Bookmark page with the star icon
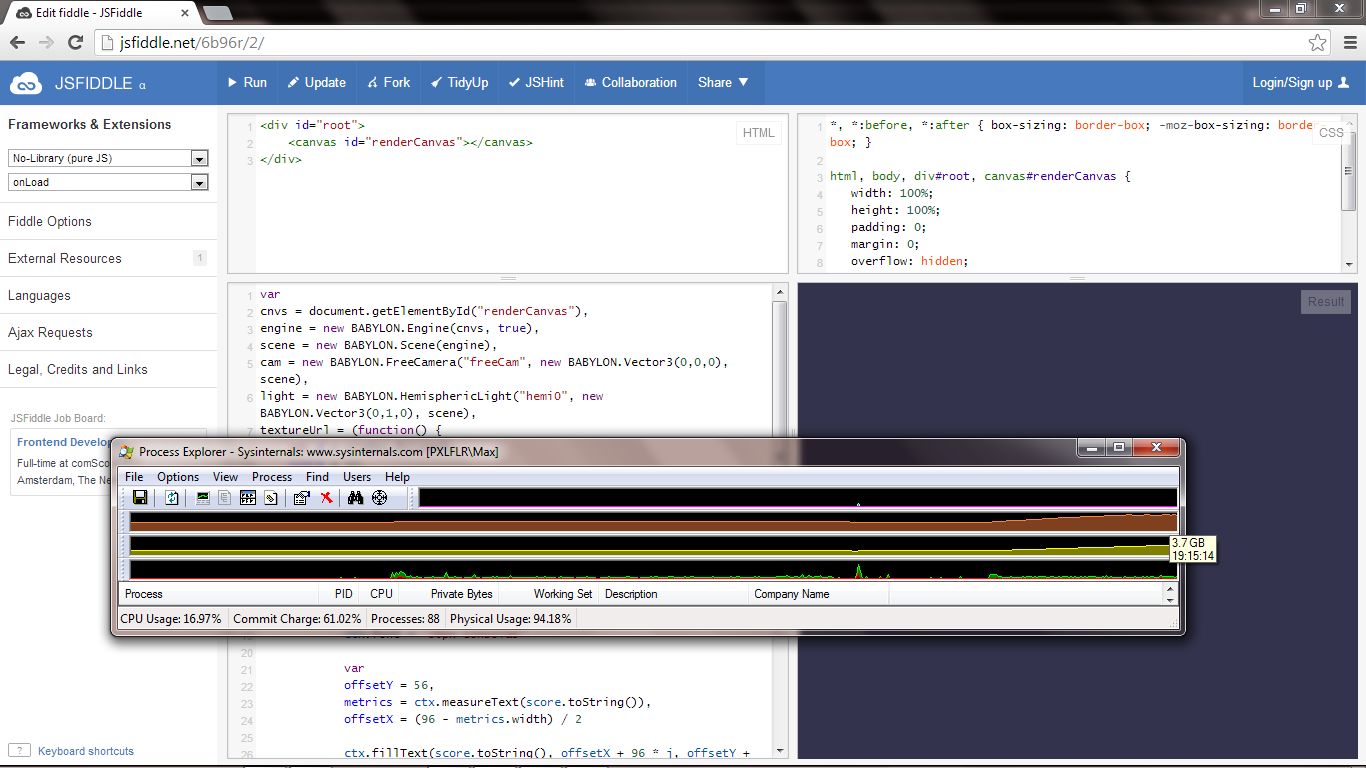1366x768 pixels. 1318,43
